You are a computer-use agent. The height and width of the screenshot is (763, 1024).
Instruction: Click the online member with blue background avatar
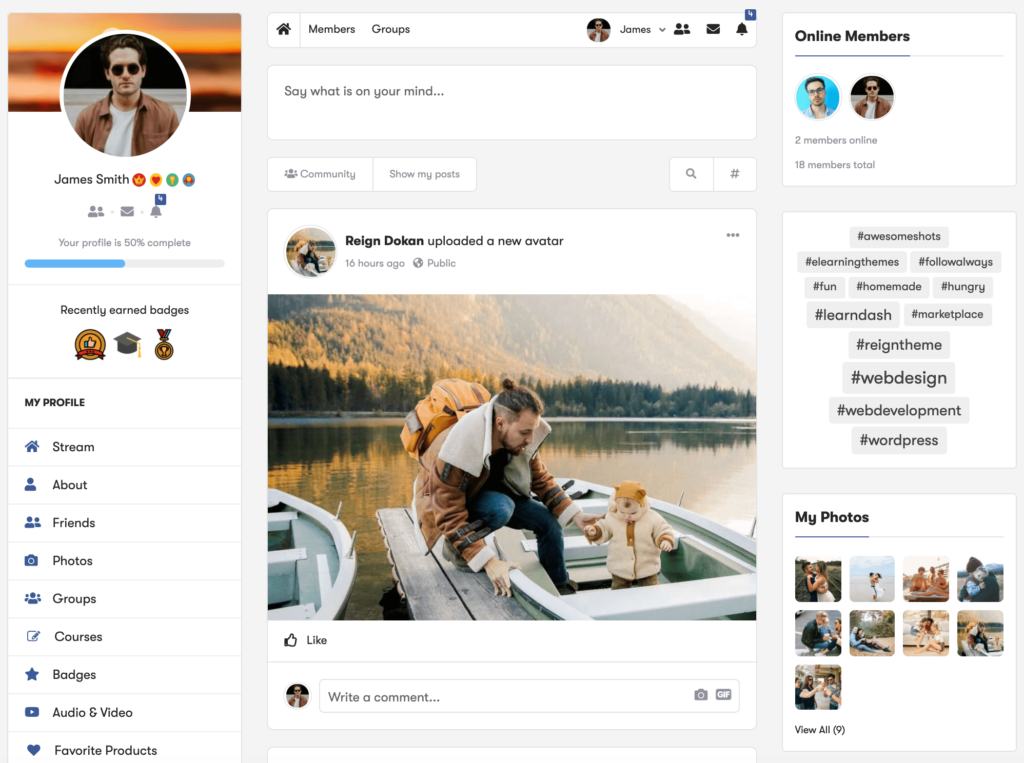click(818, 97)
